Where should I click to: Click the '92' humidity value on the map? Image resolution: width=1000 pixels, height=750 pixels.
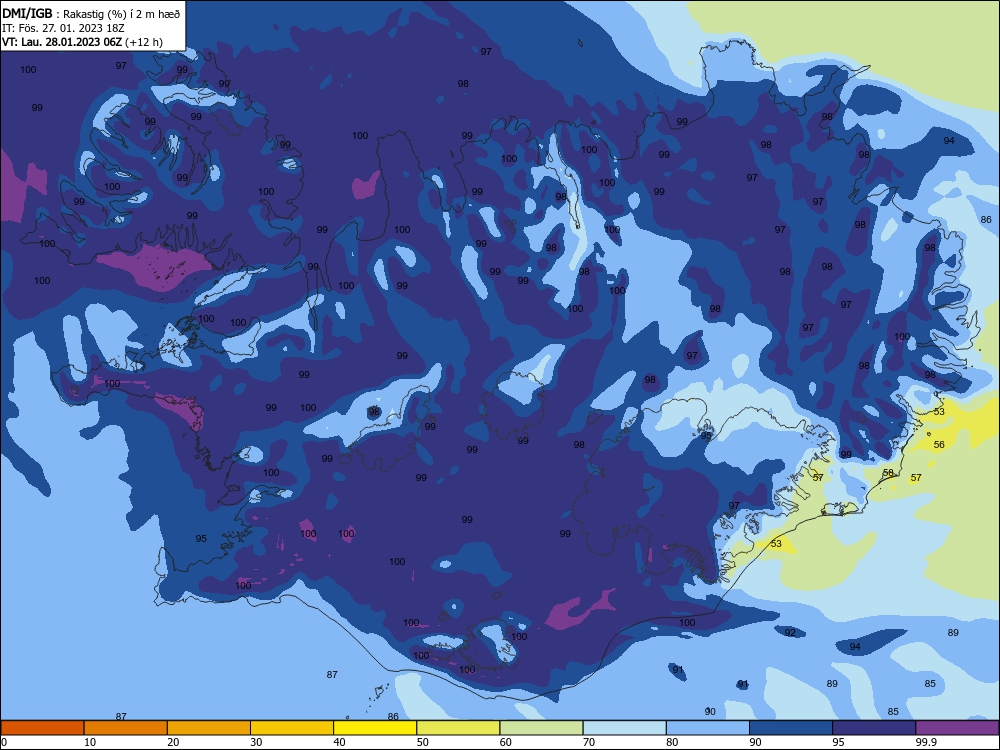click(x=790, y=633)
